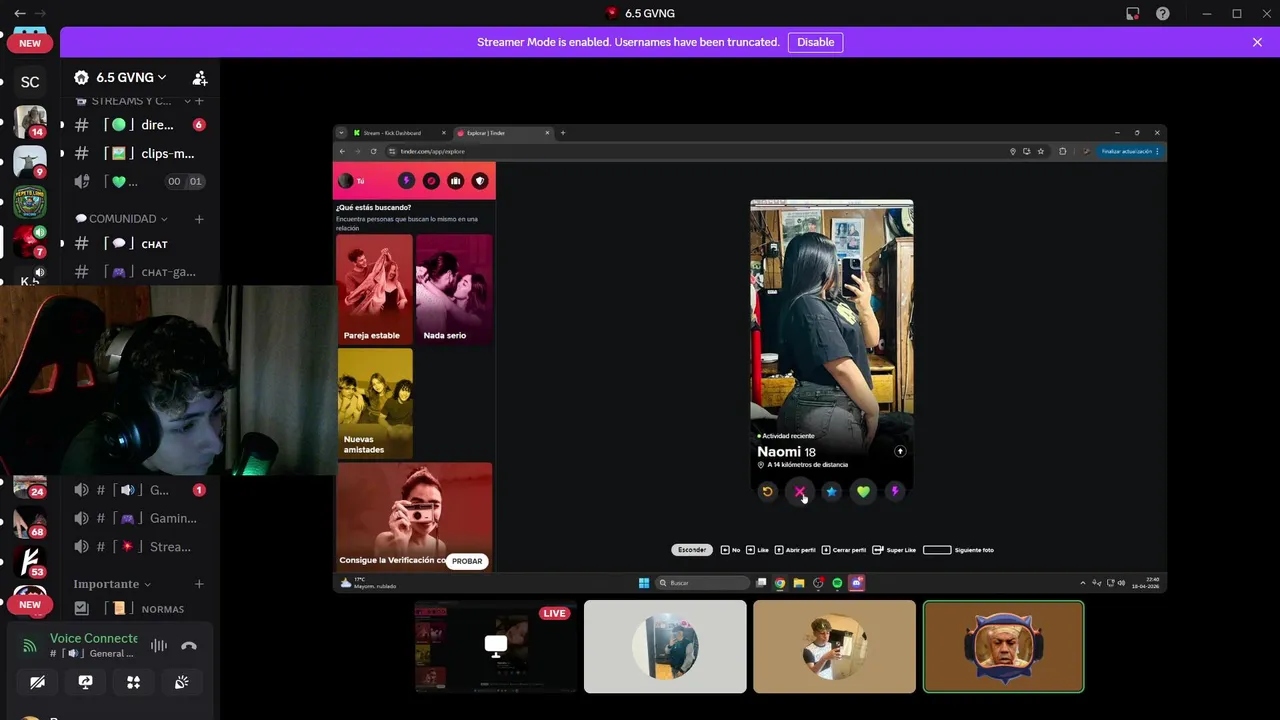Open the invite people icon
Image resolution: width=1280 pixels, height=720 pixels.
200,77
